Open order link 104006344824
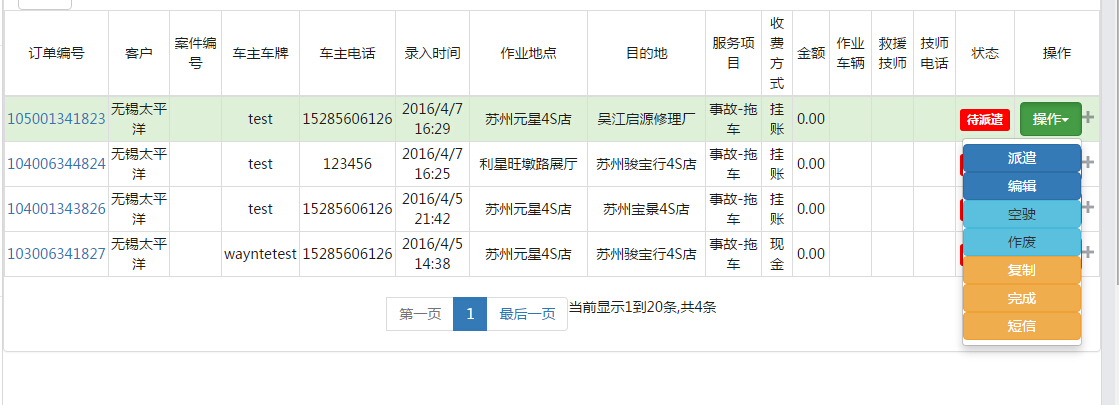This screenshot has width=1119, height=405. pos(56,164)
